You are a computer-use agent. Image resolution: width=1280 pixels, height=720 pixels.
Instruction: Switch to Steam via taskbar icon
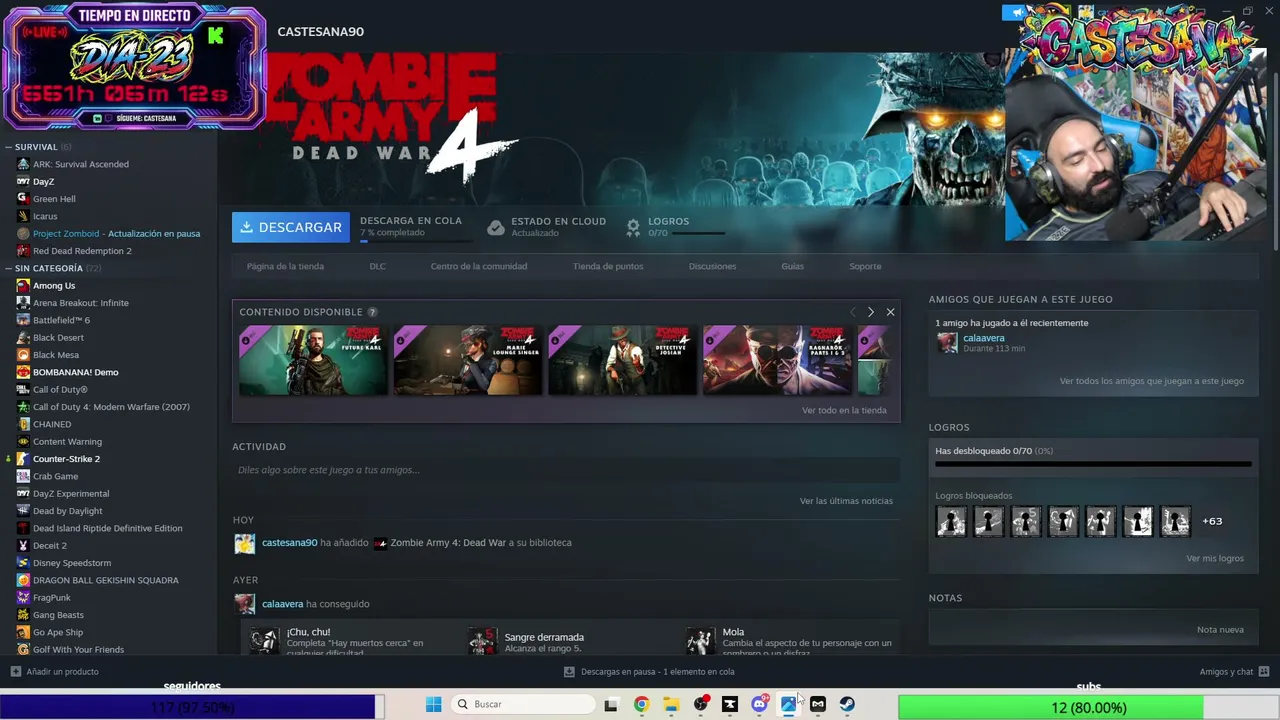click(847, 704)
